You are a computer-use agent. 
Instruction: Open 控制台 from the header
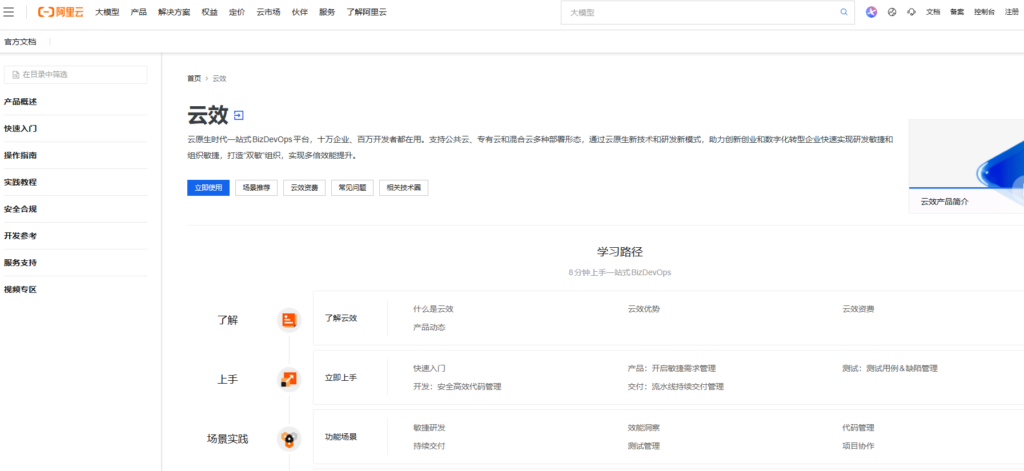(984, 12)
